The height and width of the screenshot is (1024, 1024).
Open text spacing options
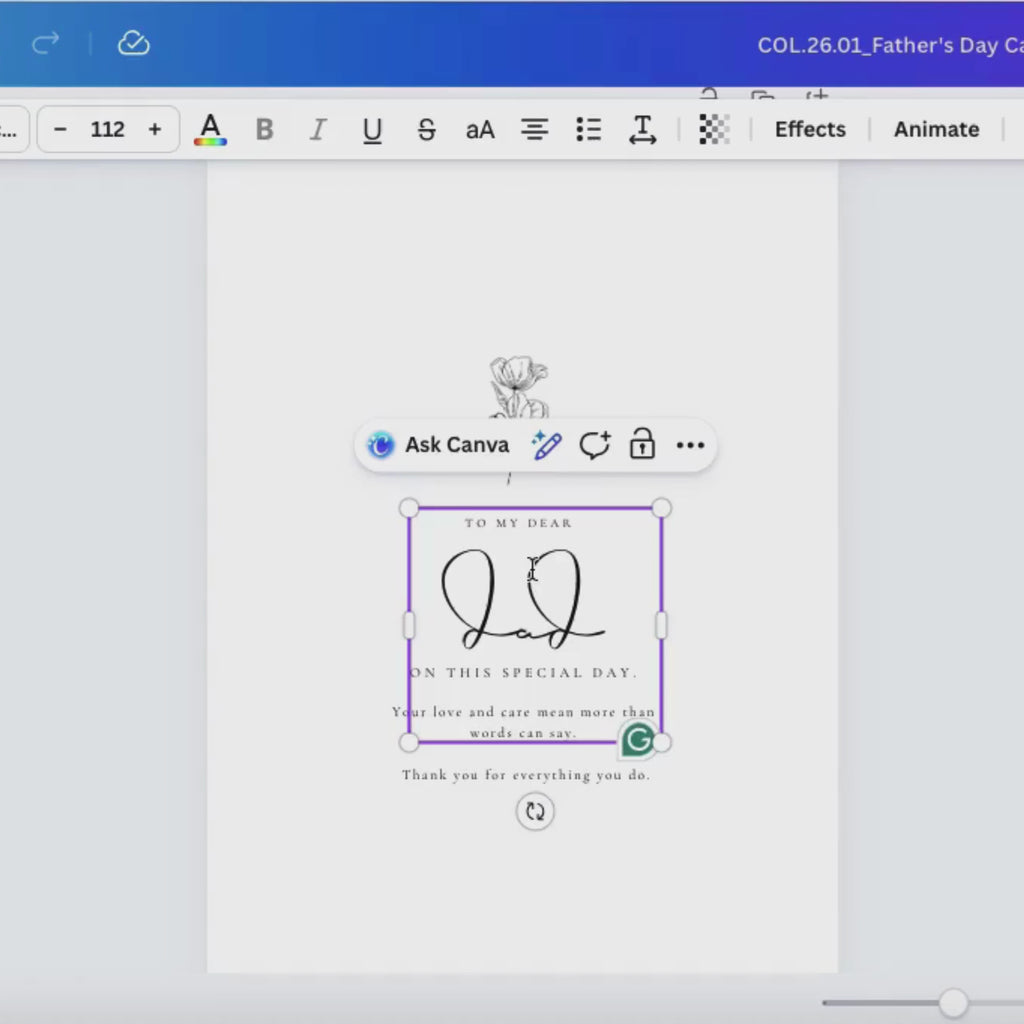[643, 129]
